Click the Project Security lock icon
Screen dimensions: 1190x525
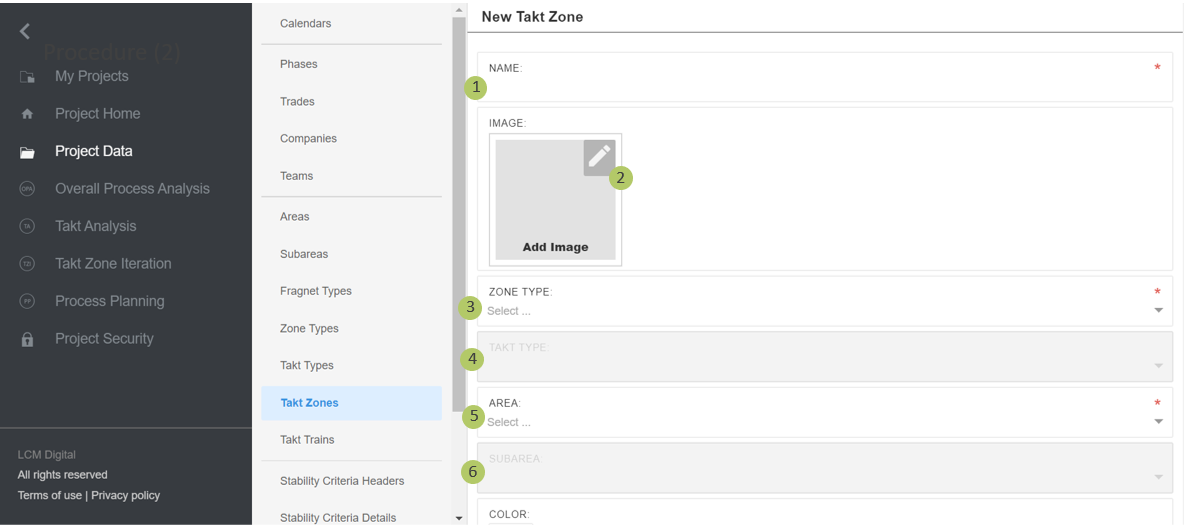coord(27,339)
